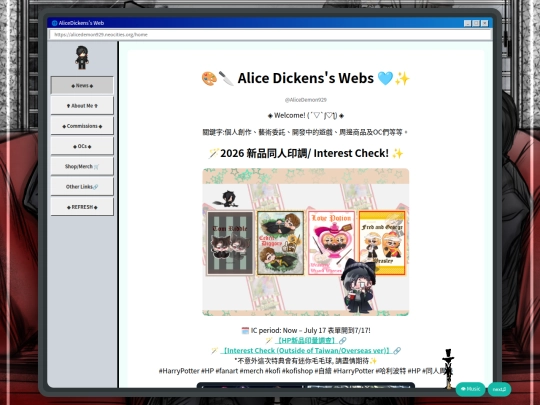The width and height of the screenshot is (540, 405).
Task: Click the top-hat figure near Music button
Action: (x=448, y=368)
